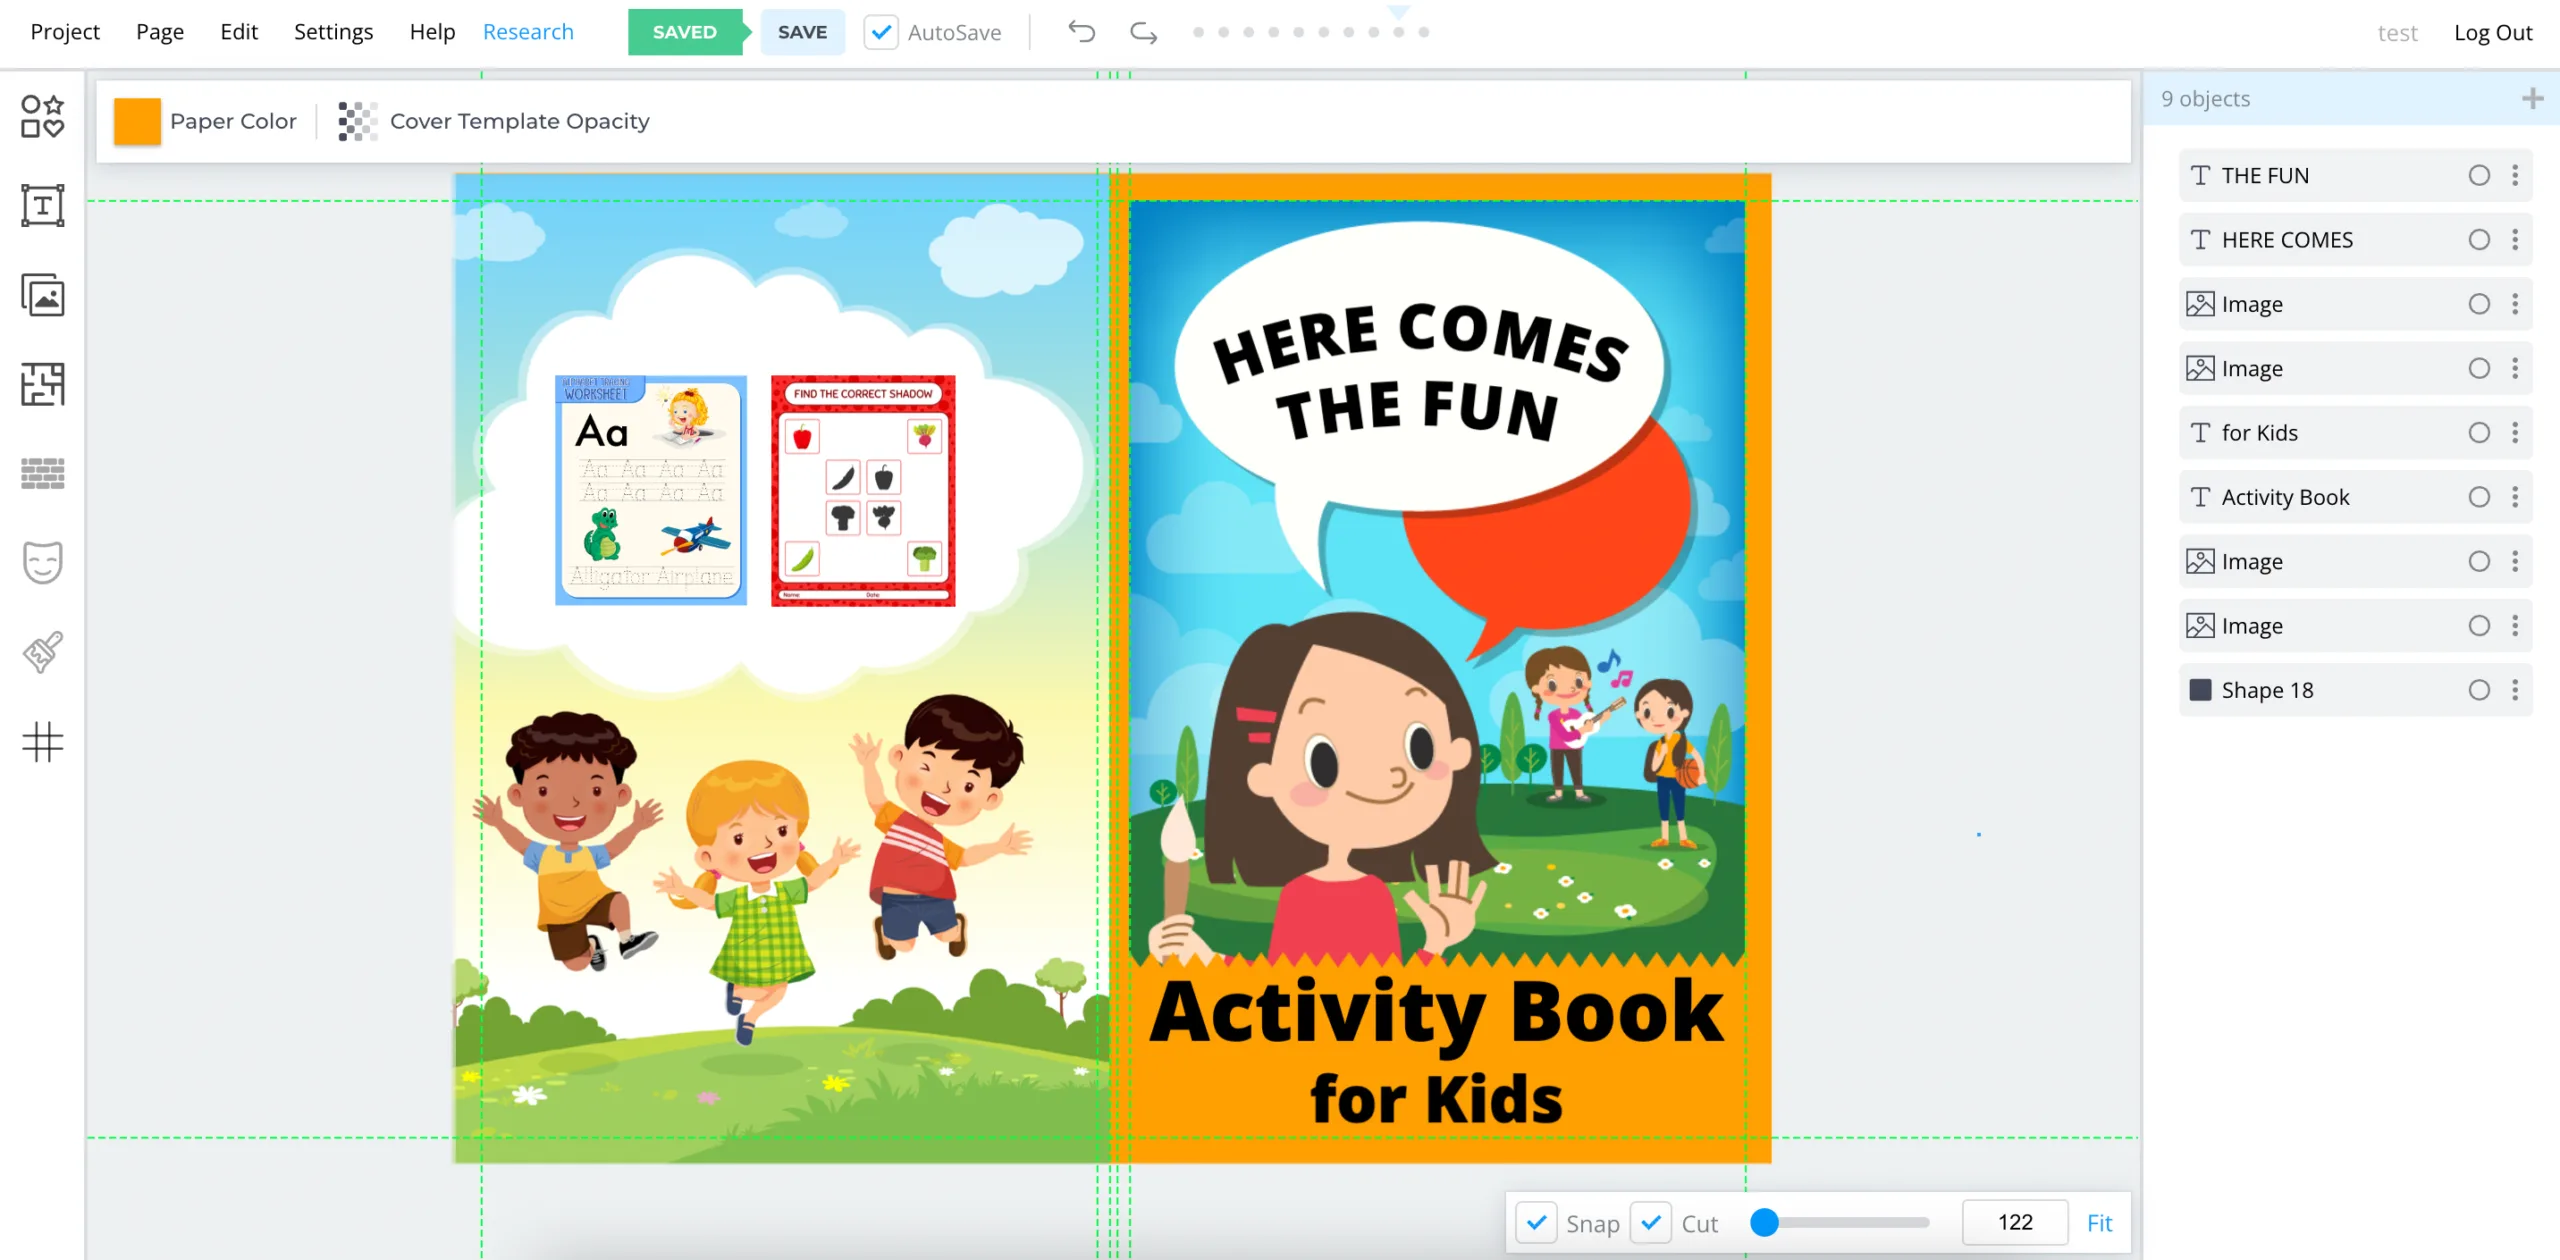Open the Elements panel at sidebar top

click(x=42, y=115)
